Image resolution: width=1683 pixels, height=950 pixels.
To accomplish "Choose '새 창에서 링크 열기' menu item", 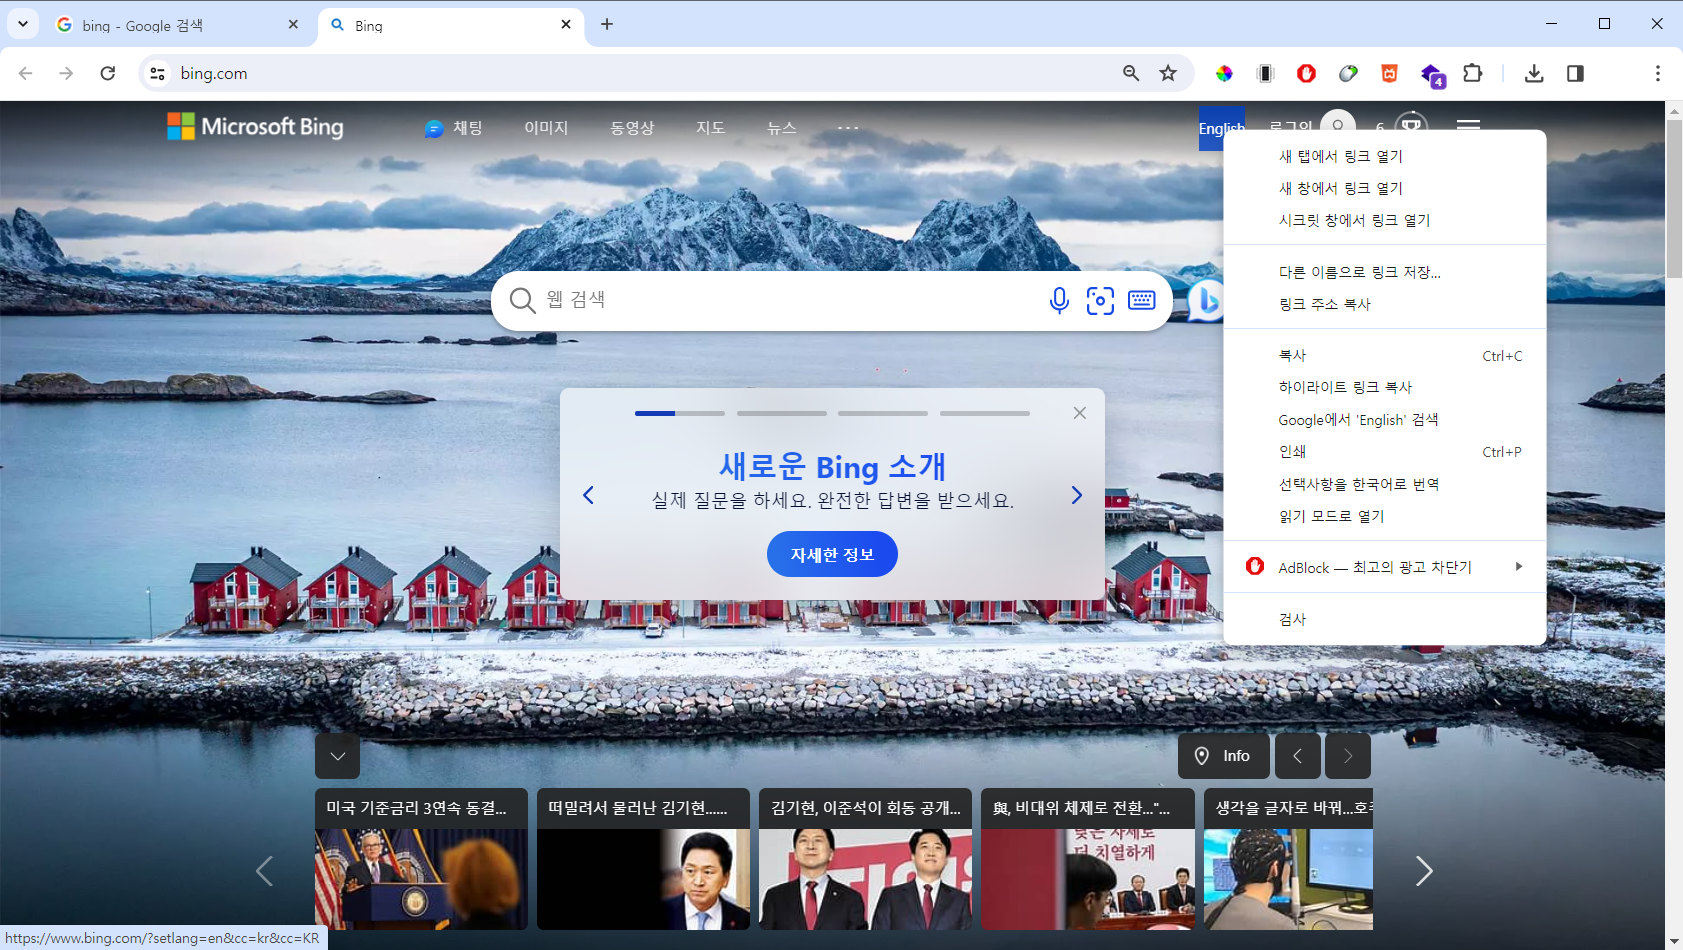I will coord(1385,188).
